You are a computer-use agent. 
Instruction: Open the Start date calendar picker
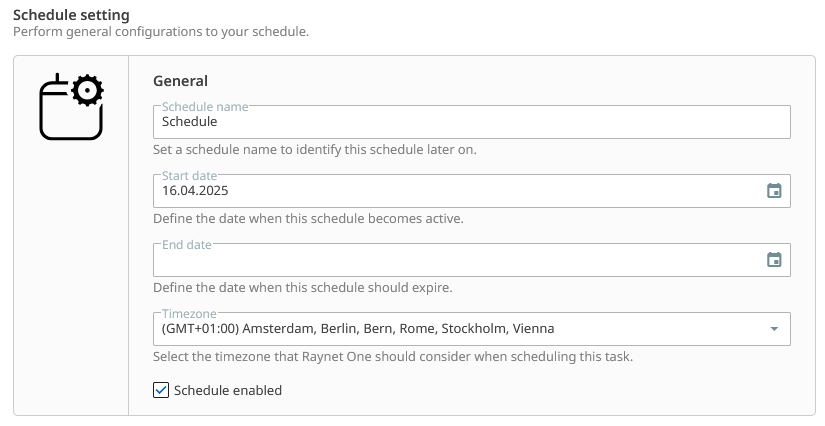(773, 191)
